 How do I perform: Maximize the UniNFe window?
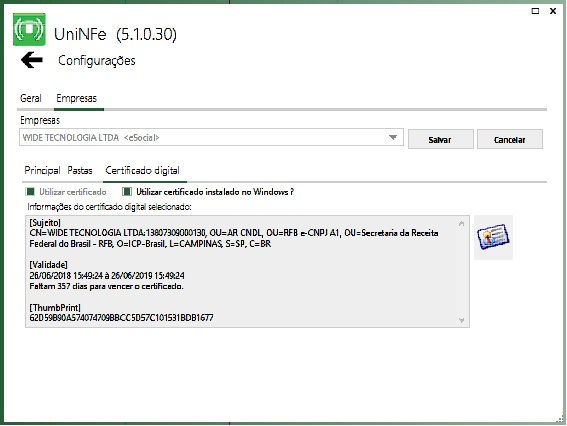535,11
